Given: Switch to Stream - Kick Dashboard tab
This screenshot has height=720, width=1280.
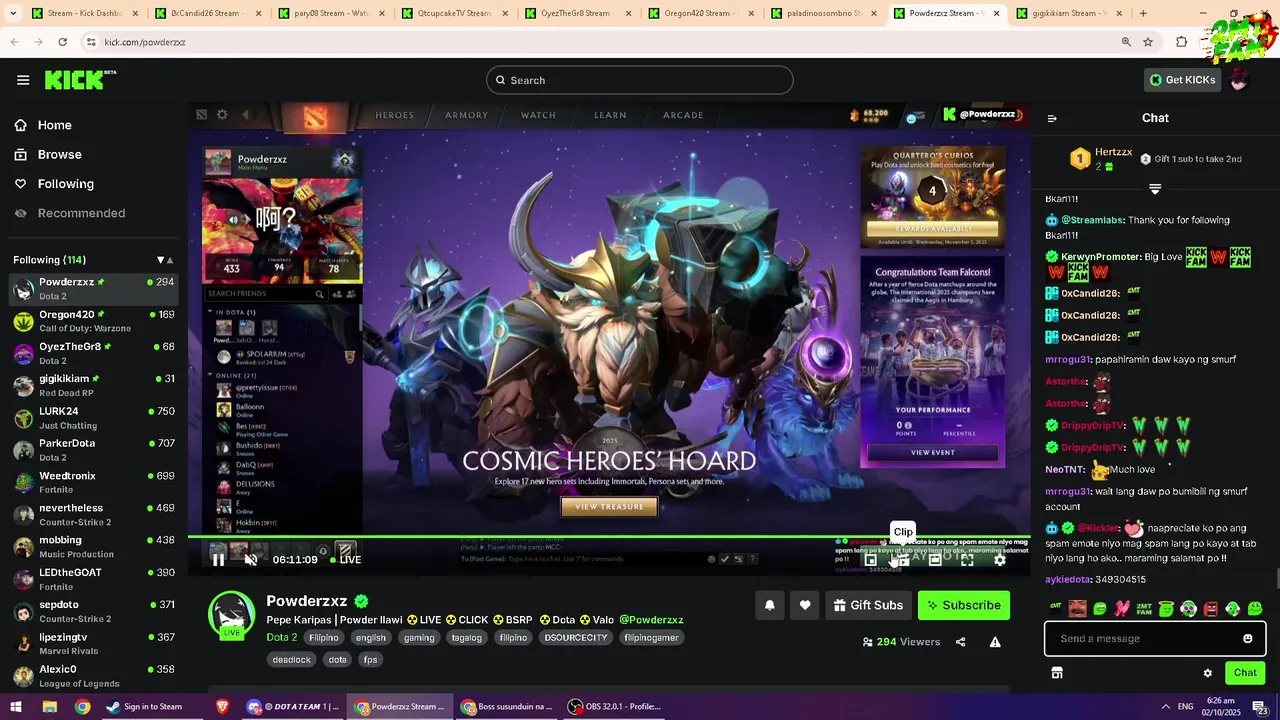Looking at the screenshot, I should pyautogui.click(x=85, y=13).
